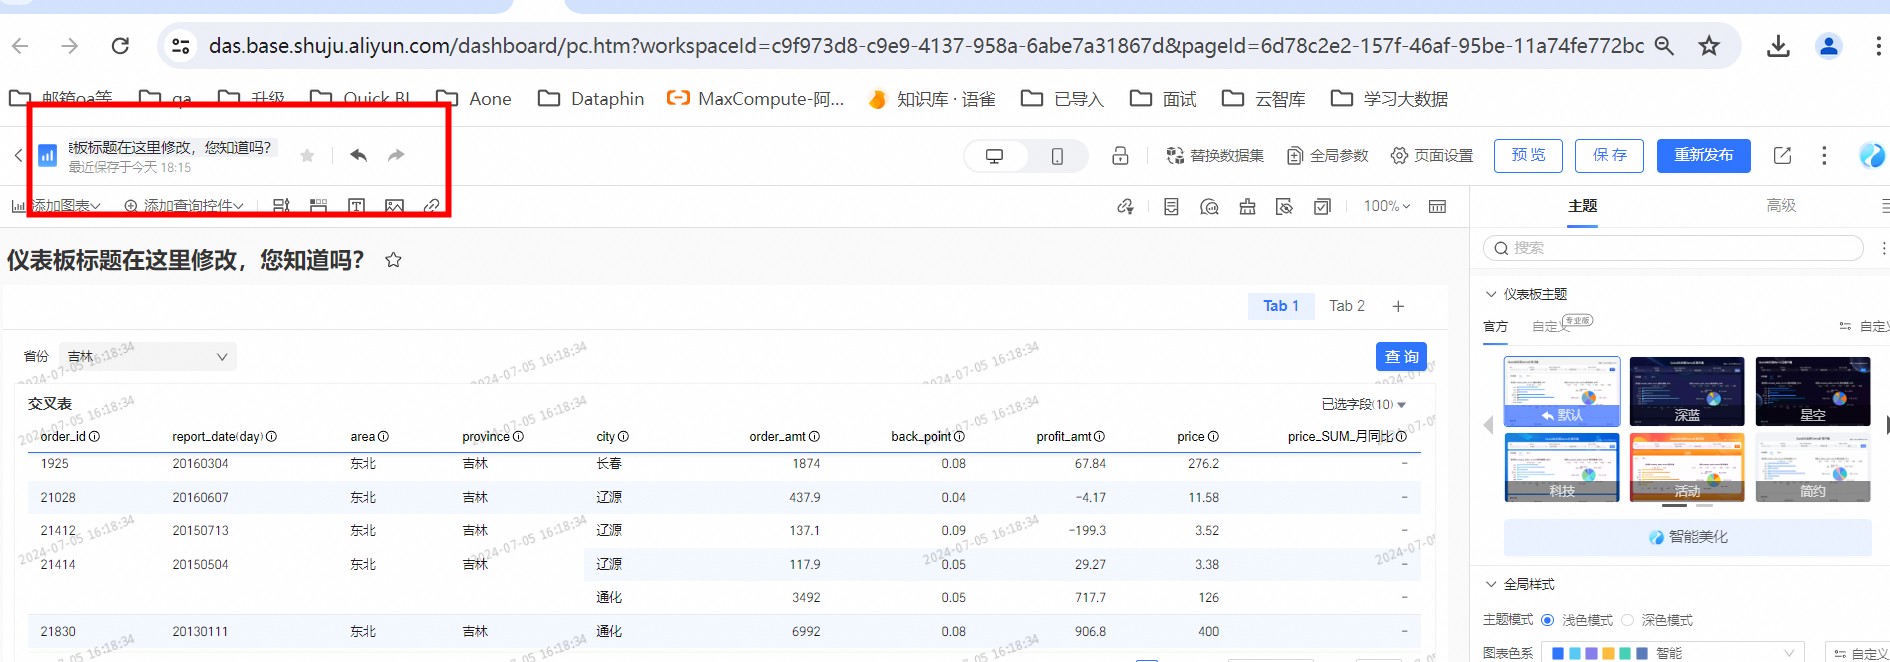Viewport: 1890px width, 662px height.
Task: Open the 100% zoom level dropdown
Action: [x=1386, y=206]
